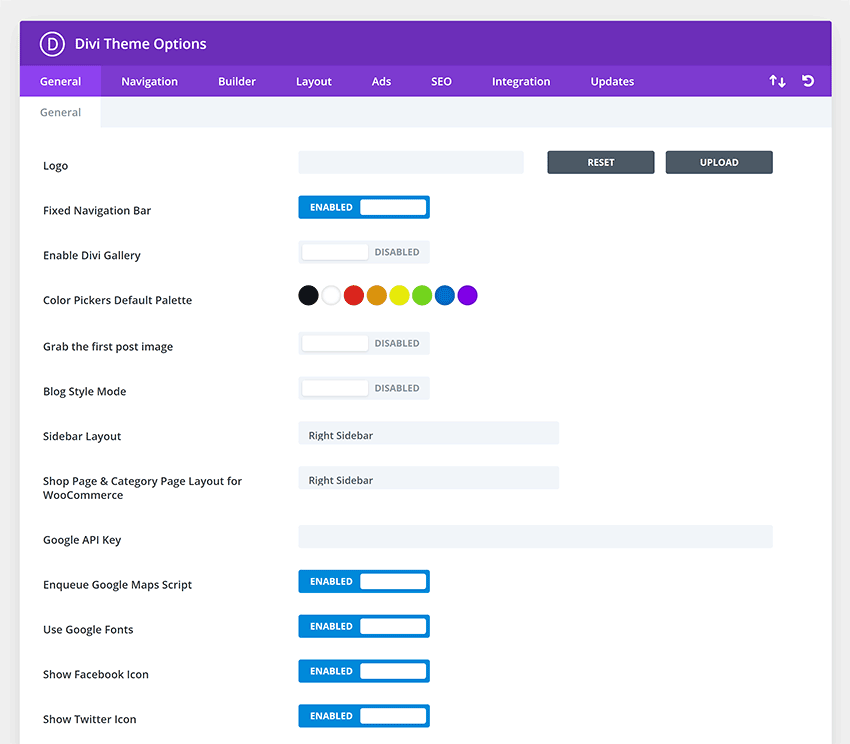Pick the blue palette swatch

tap(445, 296)
